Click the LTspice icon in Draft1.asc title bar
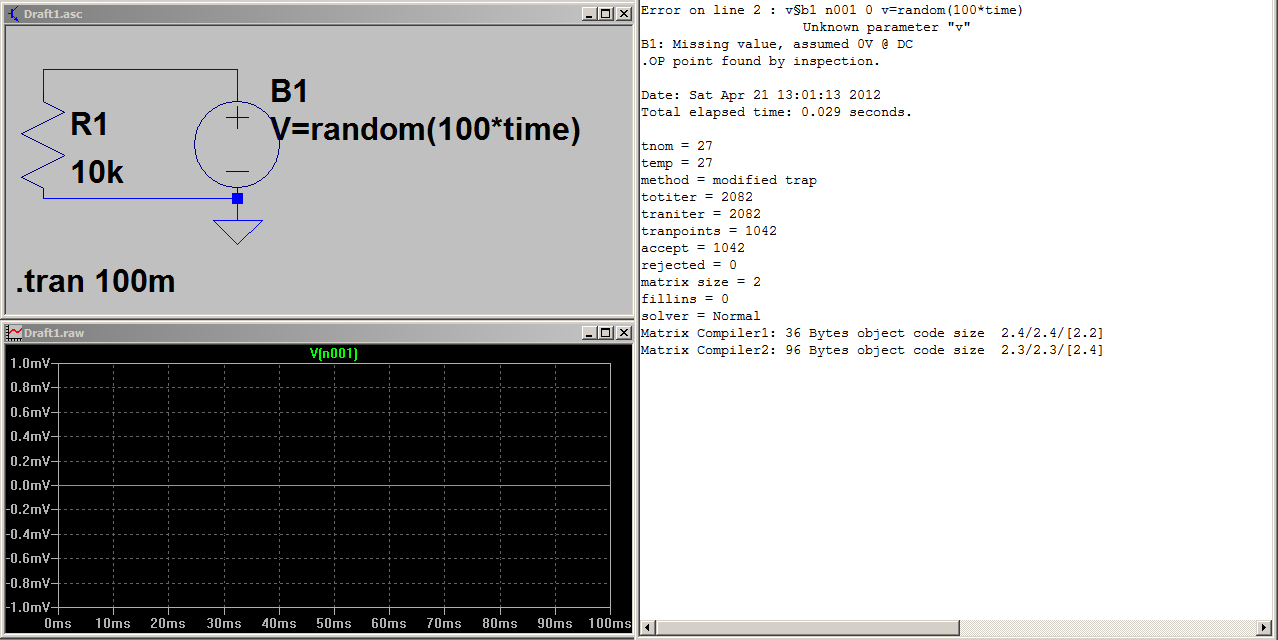1278x640 pixels. (13, 14)
